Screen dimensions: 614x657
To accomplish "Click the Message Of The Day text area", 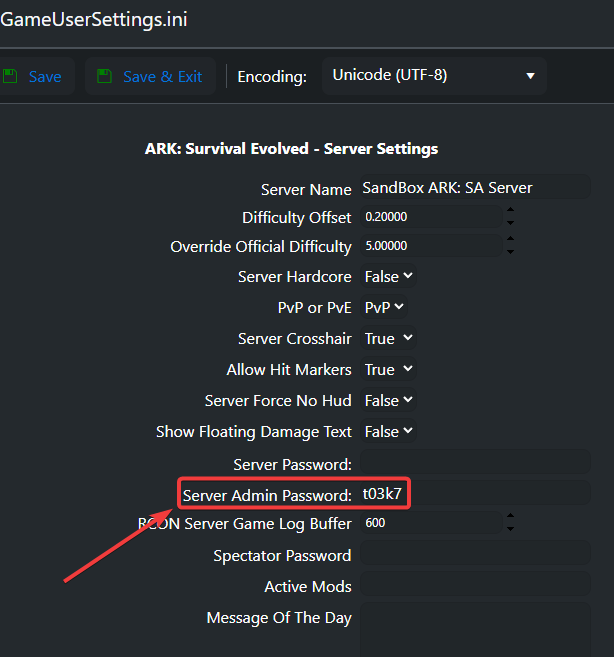I will [474, 628].
